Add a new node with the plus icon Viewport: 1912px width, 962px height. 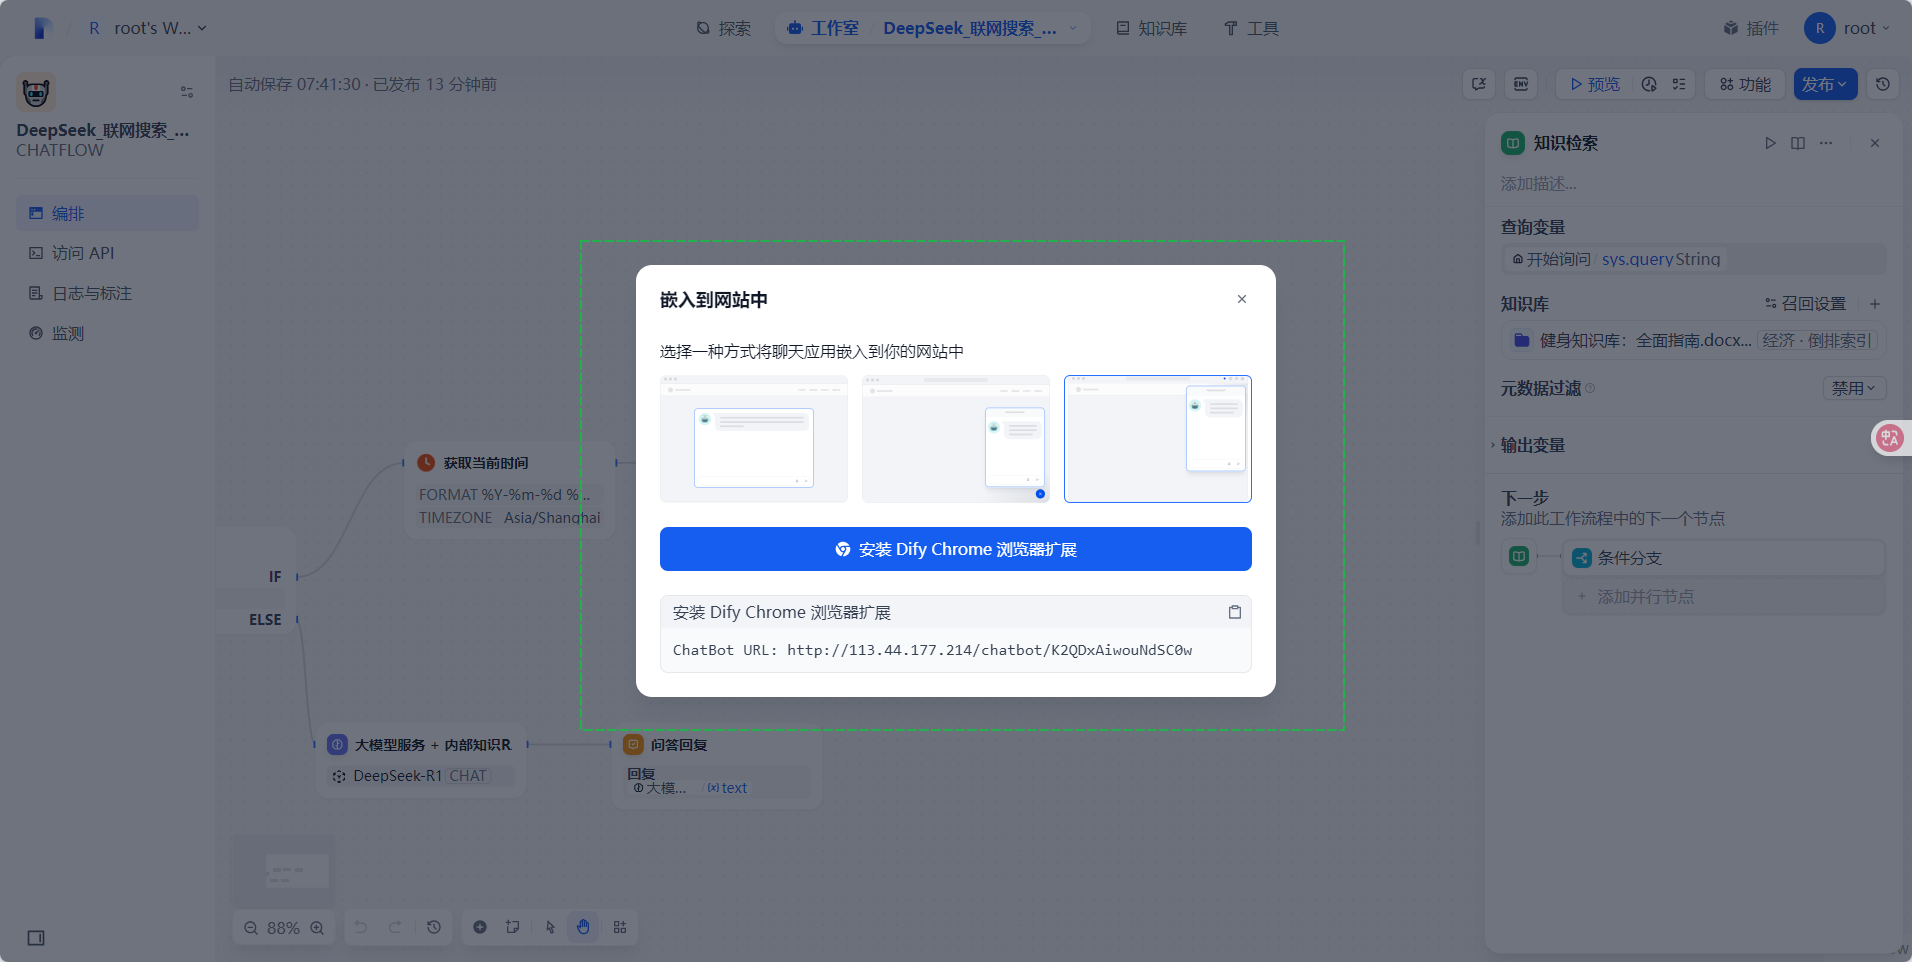click(480, 927)
